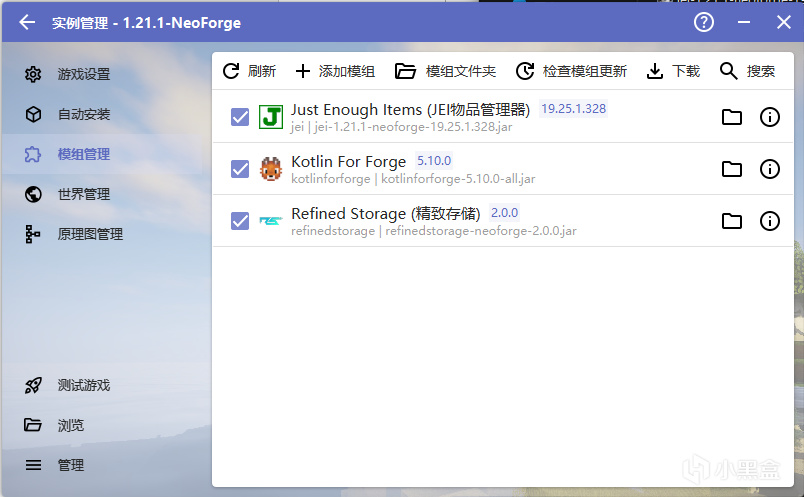Viewport: 804px width, 497px height.
Task: Click the Kotlin For Forge mod name
Action: [x=349, y=162]
